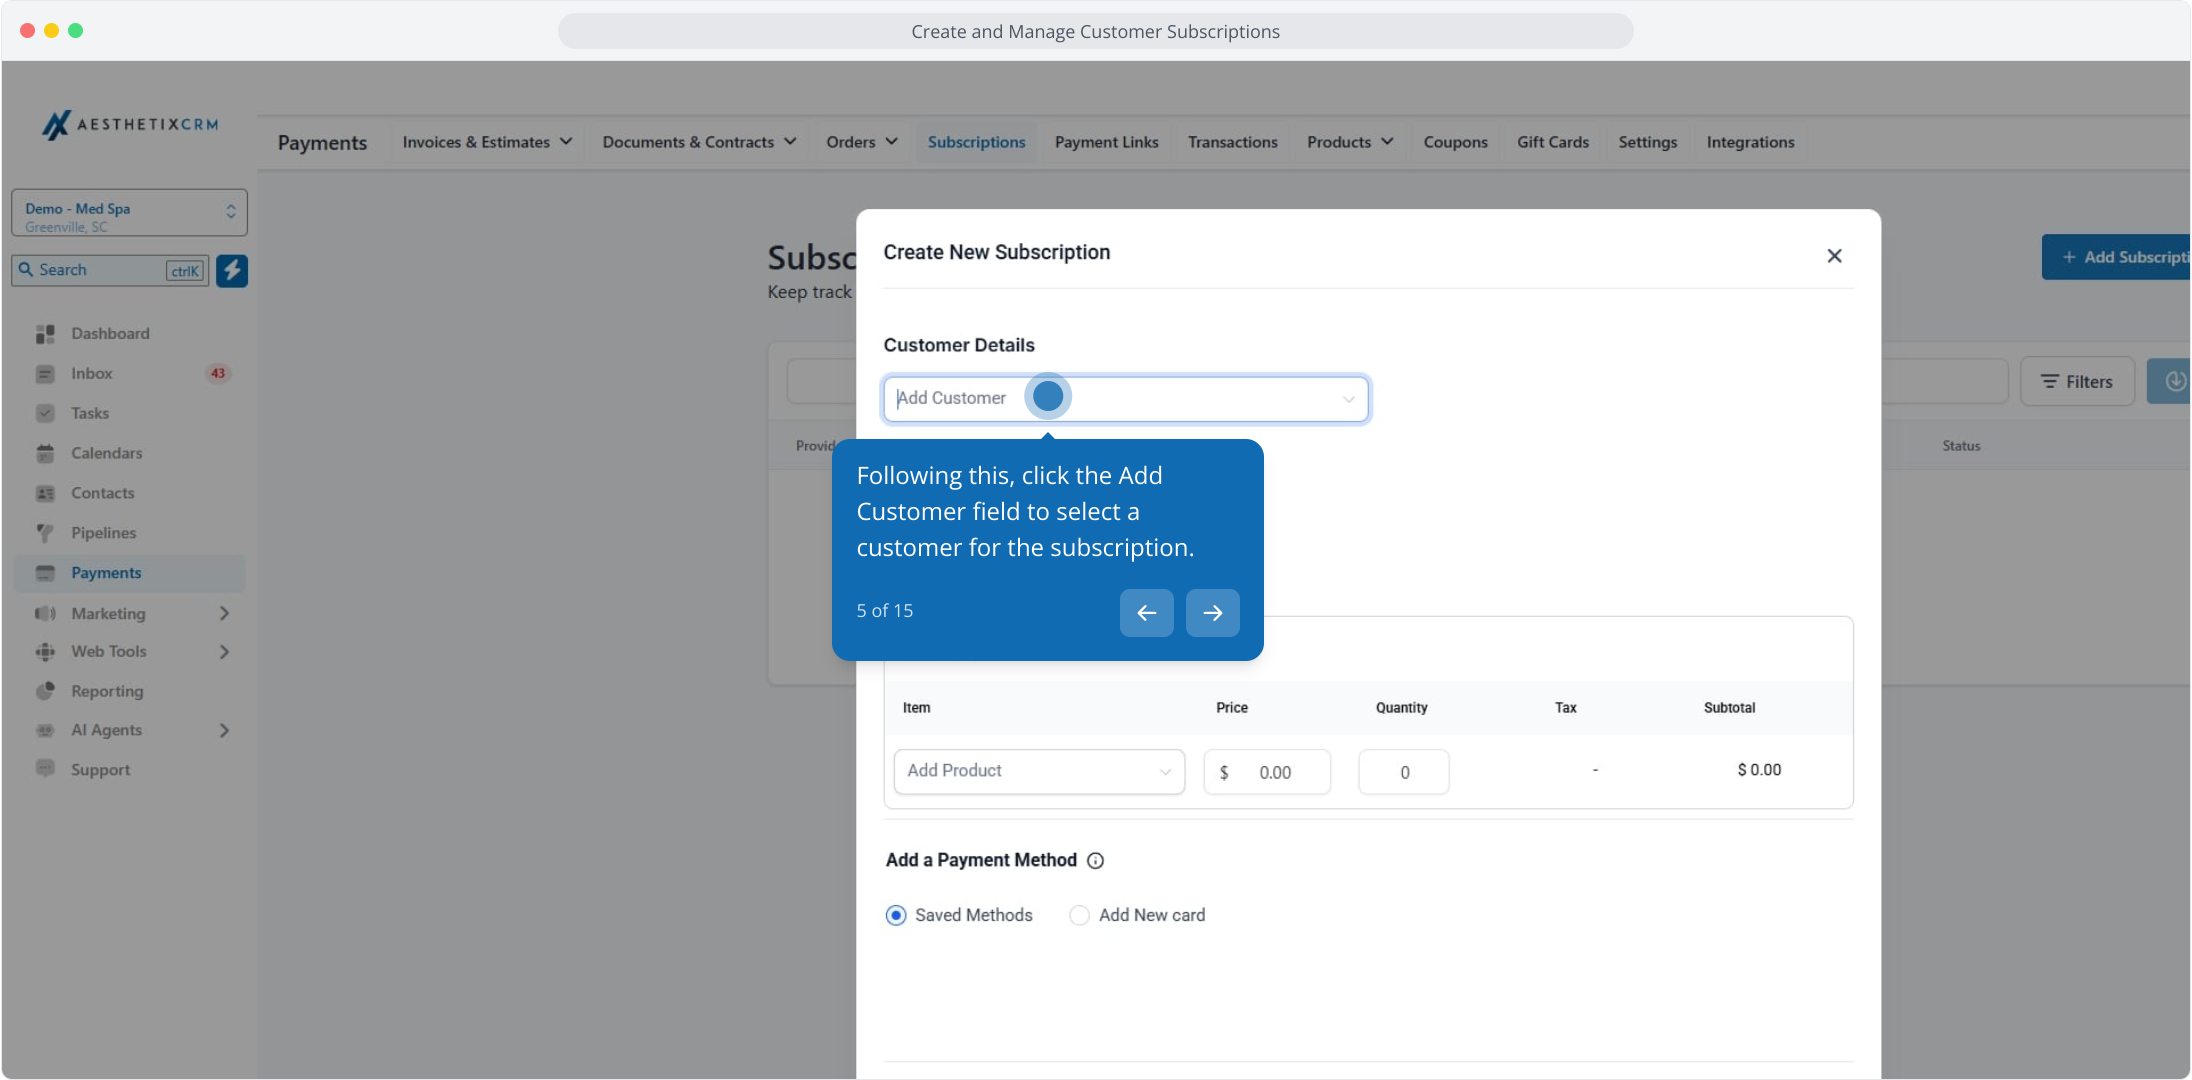Open the Dashboard sidebar icon
2192x1080 pixels.
45,333
